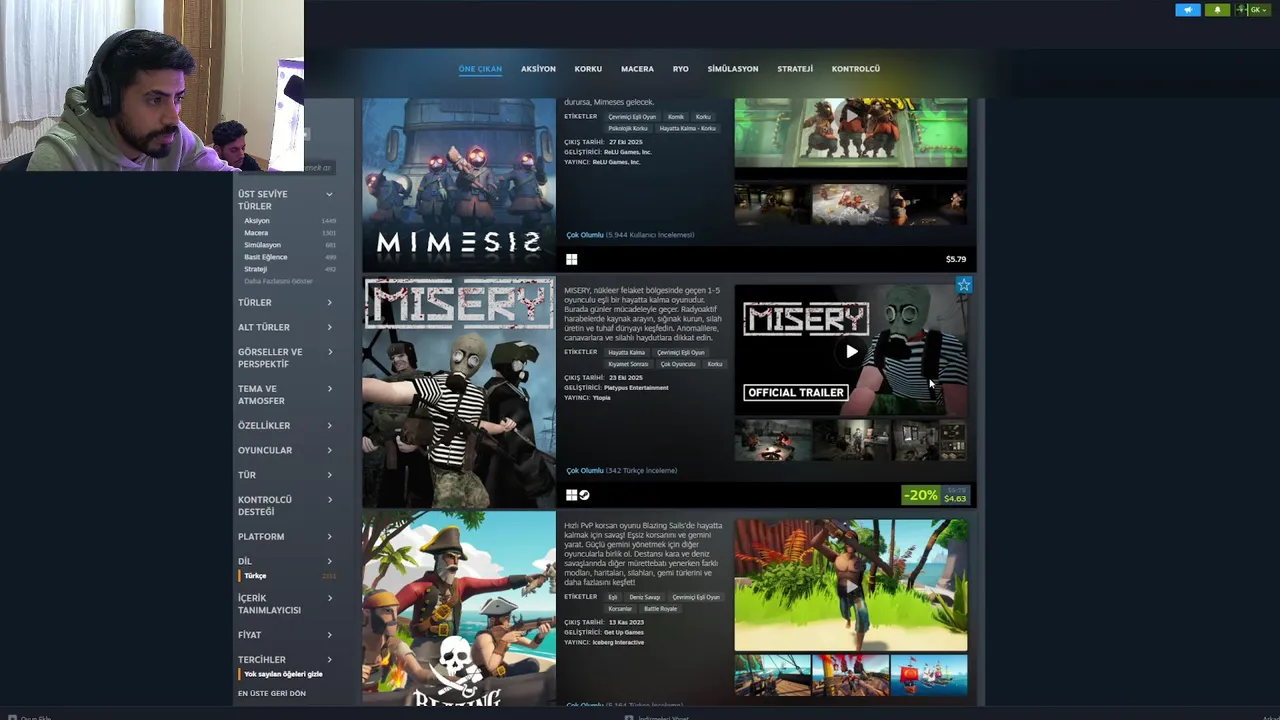
Task: Toggle the Simülasyon genre filter
Action: [289, 245]
